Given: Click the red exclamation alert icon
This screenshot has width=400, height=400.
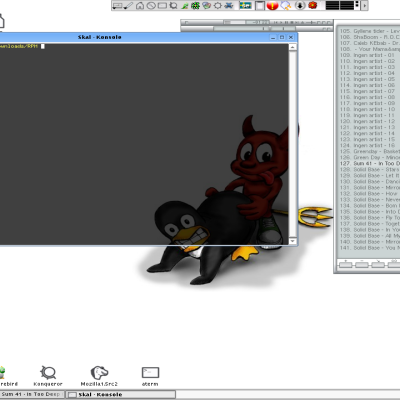Looking at the screenshot, I should (272, 6).
